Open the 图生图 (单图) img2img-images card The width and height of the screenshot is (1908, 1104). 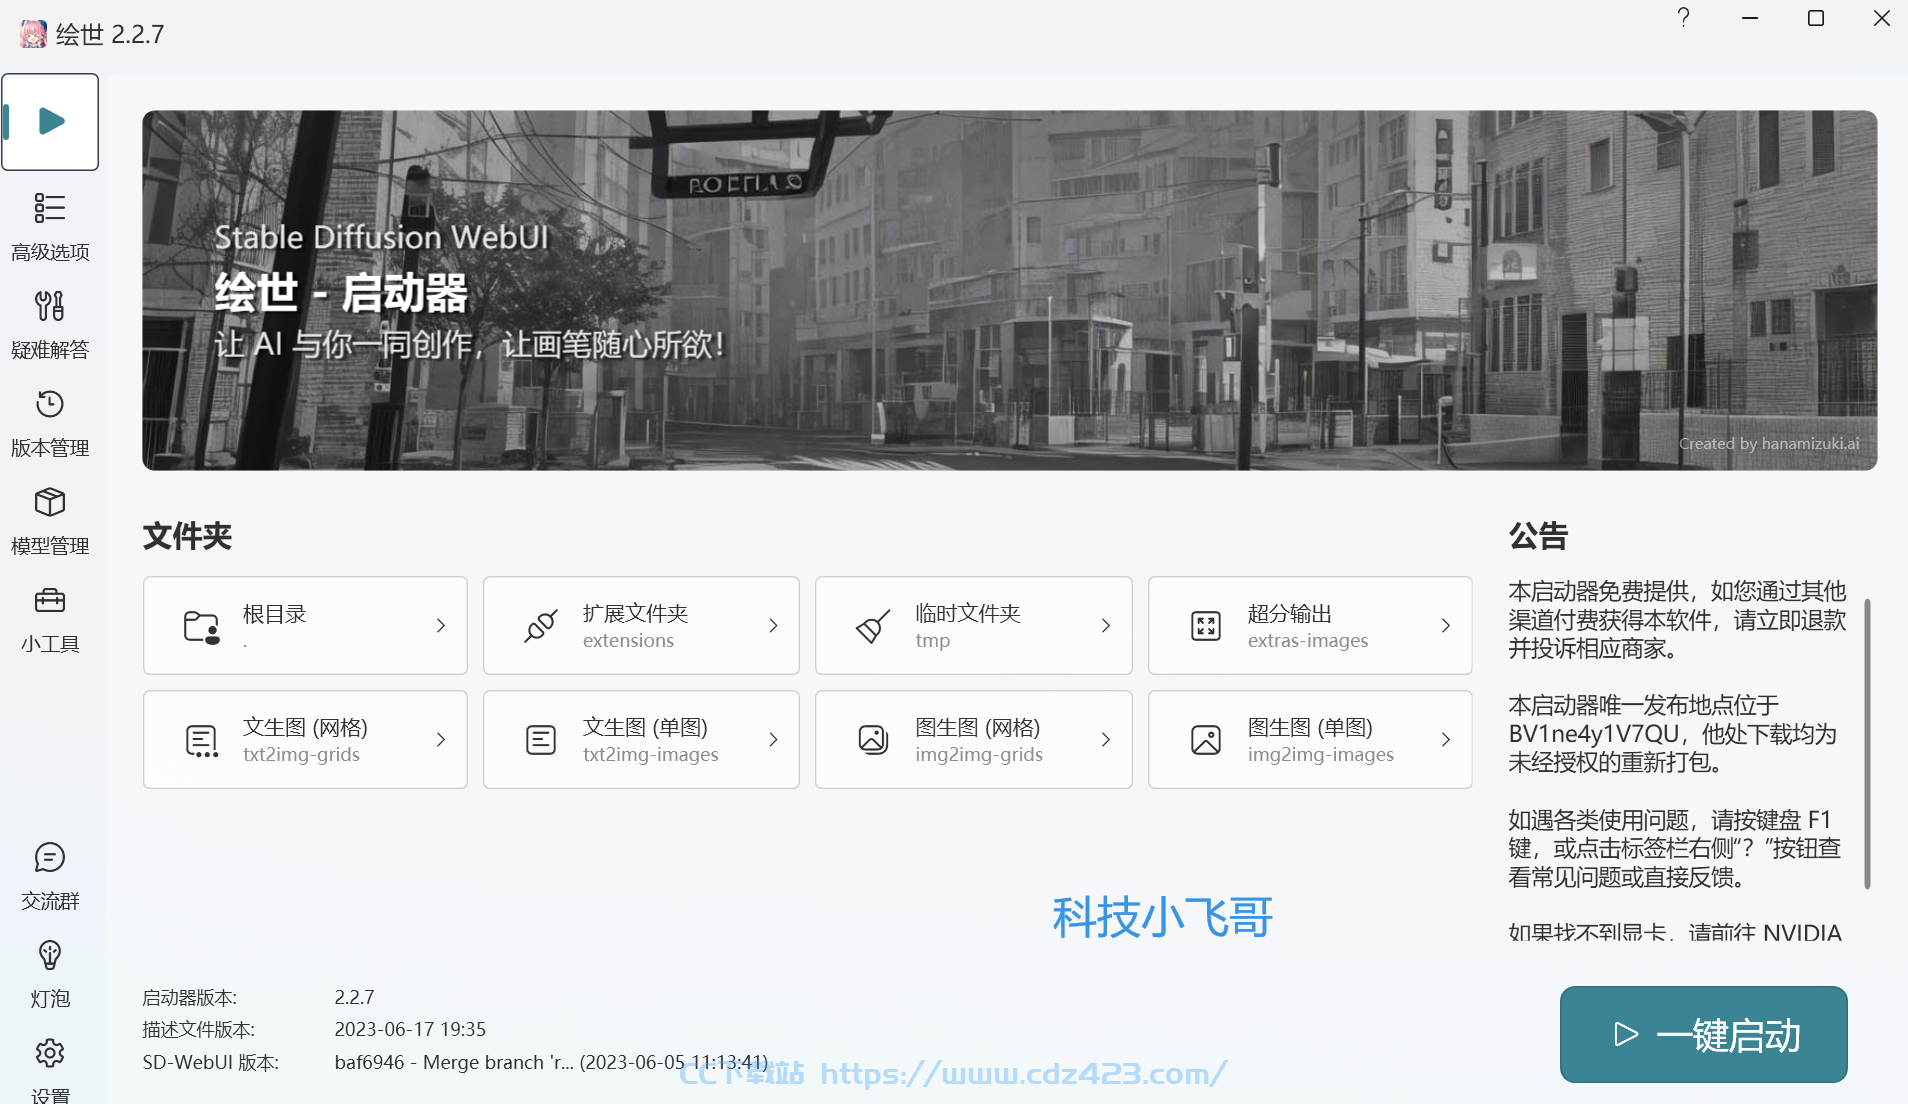point(1309,739)
